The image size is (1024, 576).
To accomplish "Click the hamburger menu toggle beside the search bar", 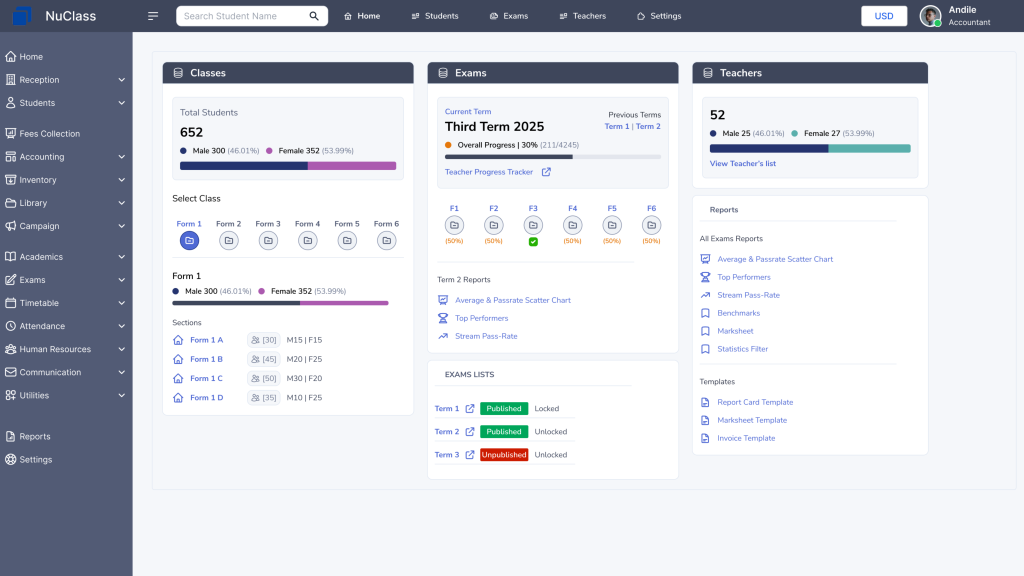I will pyautogui.click(x=152, y=15).
